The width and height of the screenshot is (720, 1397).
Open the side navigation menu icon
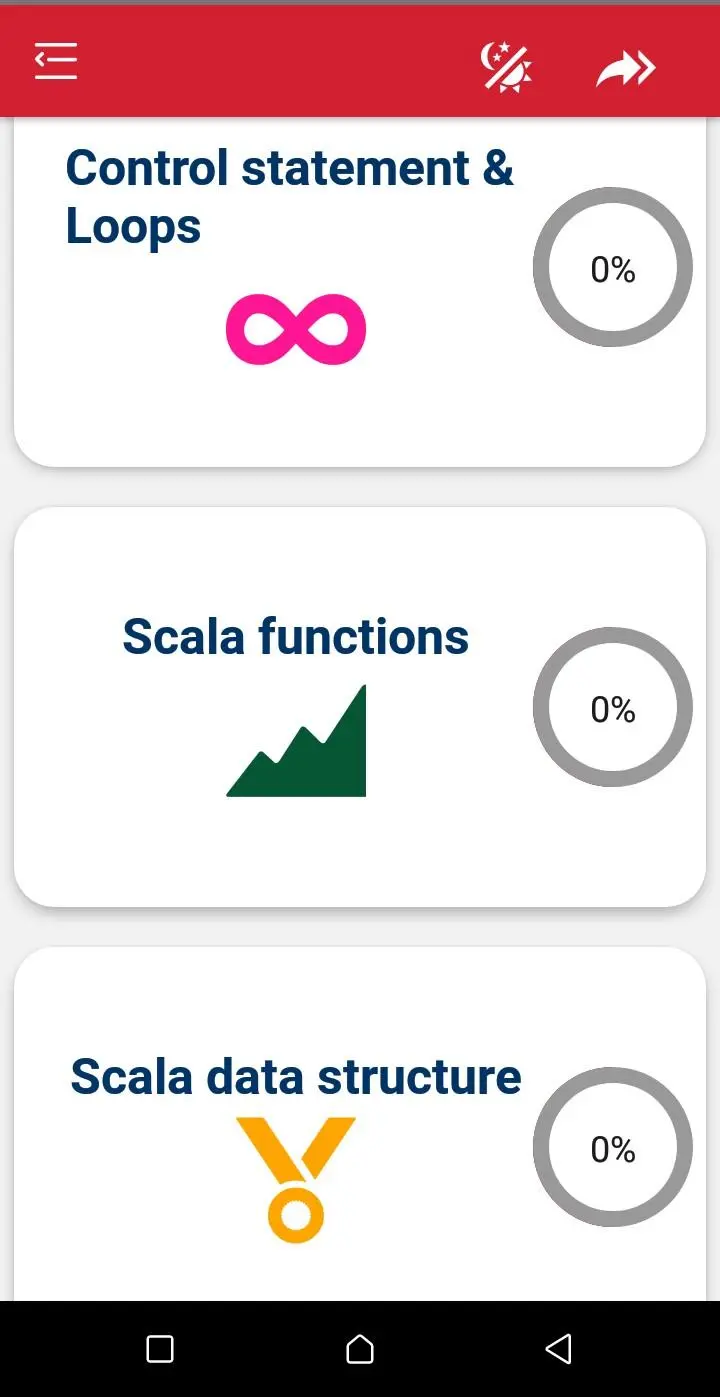pyautogui.click(x=56, y=62)
